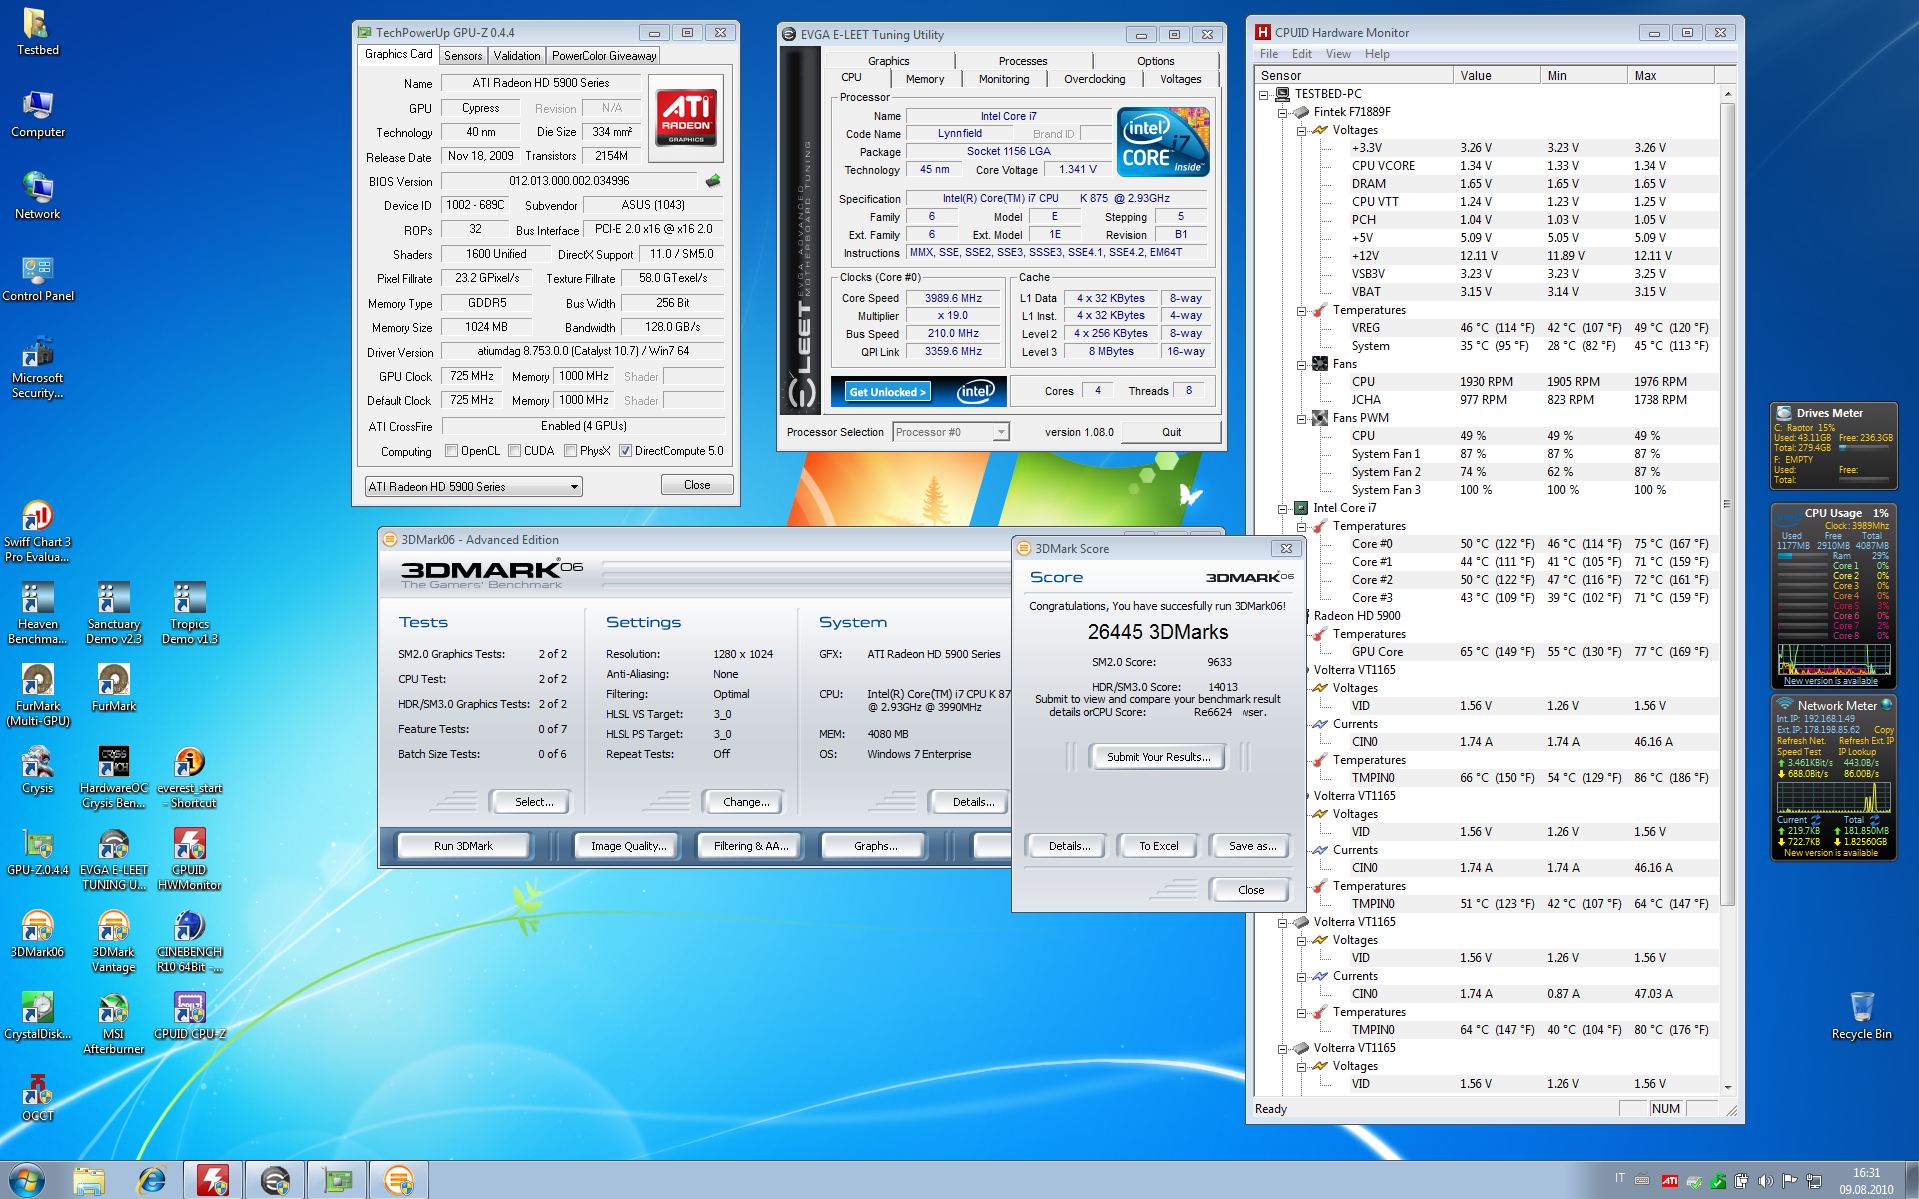Enable the CUDA checkbox in GPU-Z
This screenshot has width=1919, height=1199.
514,451
